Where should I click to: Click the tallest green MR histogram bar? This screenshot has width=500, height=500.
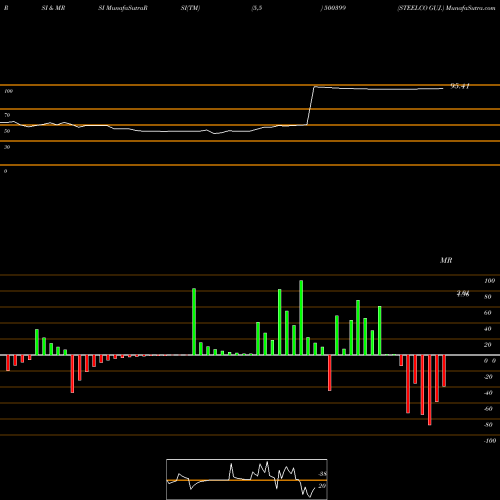pyautogui.click(x=301, y=318)
